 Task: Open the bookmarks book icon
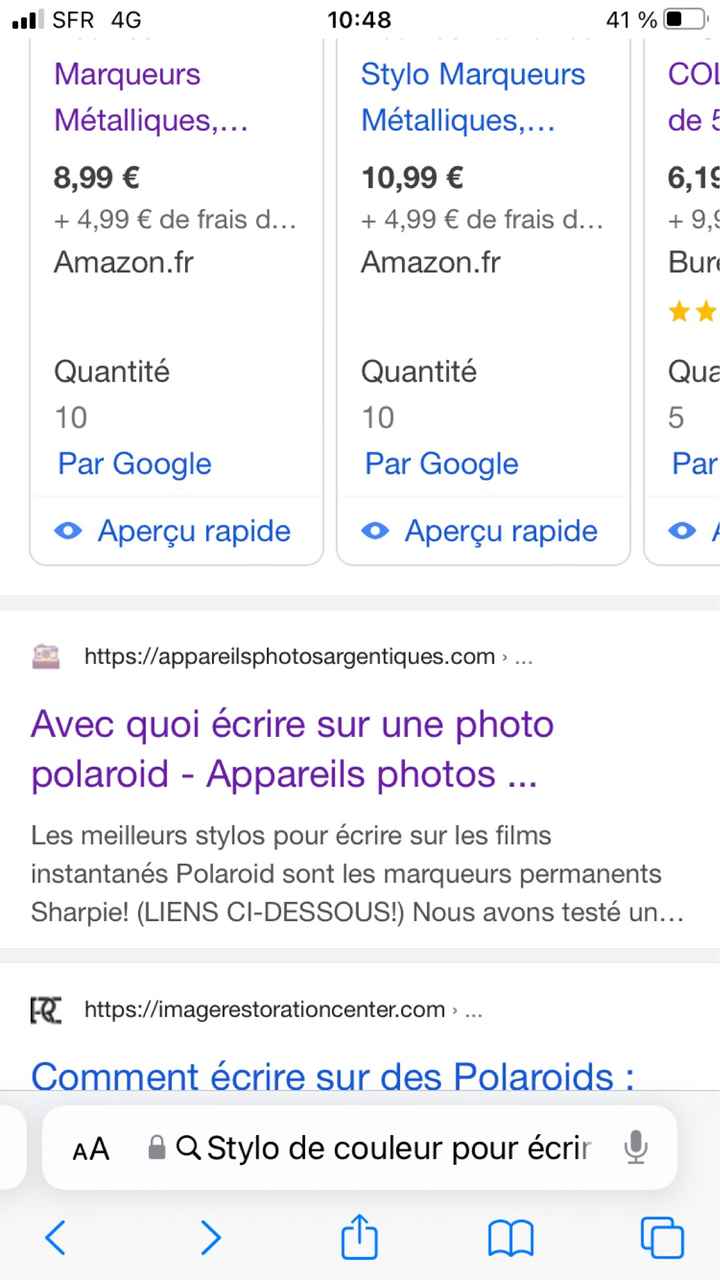pyautogui.click(x=510, y=1238)
